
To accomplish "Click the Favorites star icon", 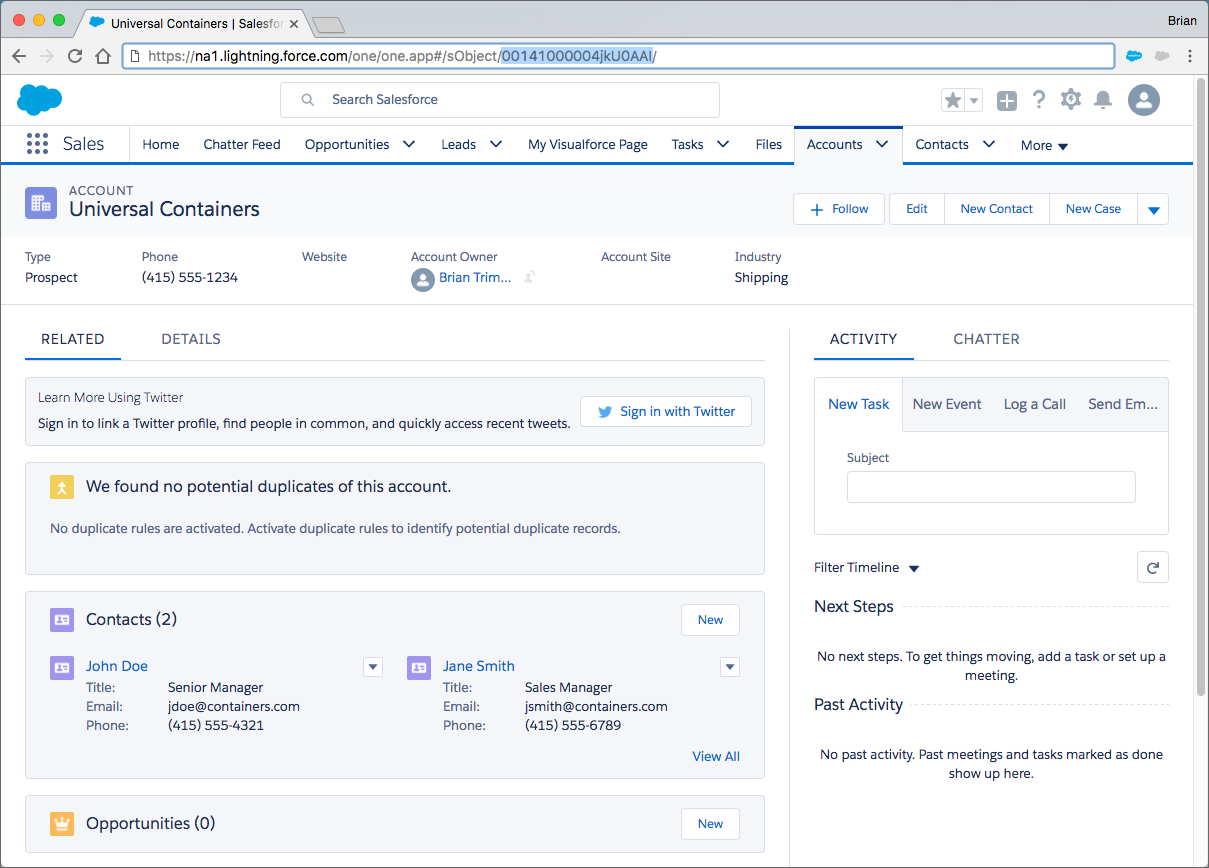I will pyautogui.click(x=953, y=100).
